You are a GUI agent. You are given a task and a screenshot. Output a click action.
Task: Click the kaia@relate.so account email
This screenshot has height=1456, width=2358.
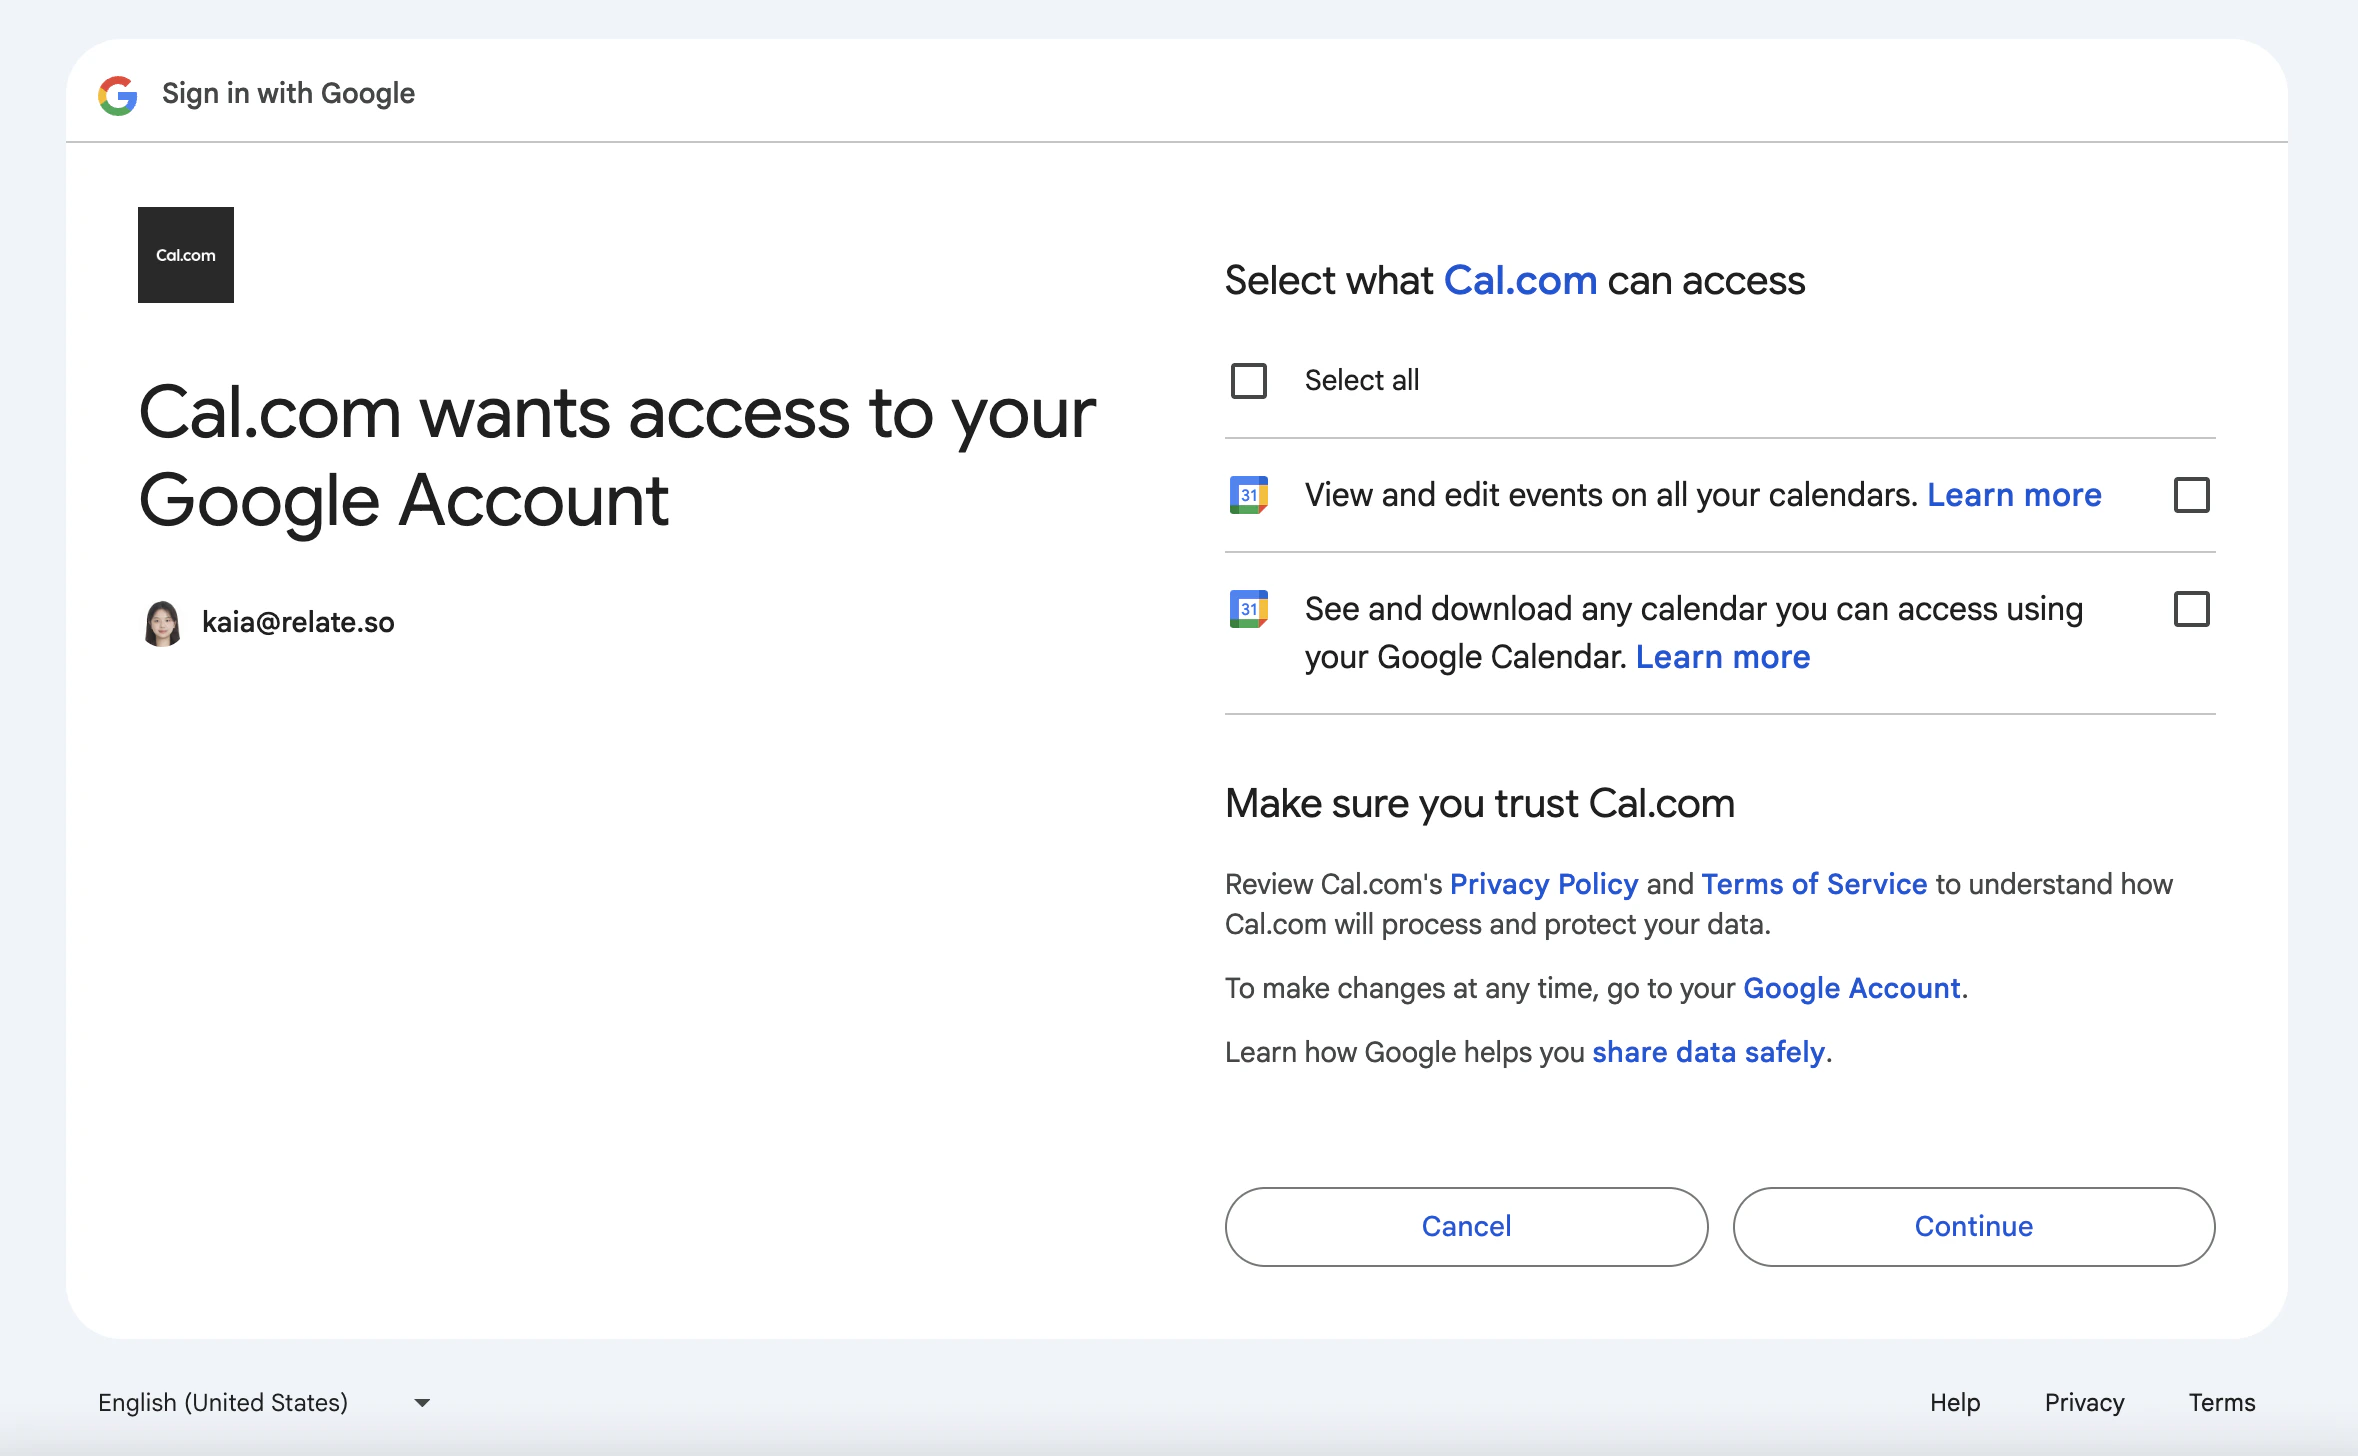[x=297, y=621]
